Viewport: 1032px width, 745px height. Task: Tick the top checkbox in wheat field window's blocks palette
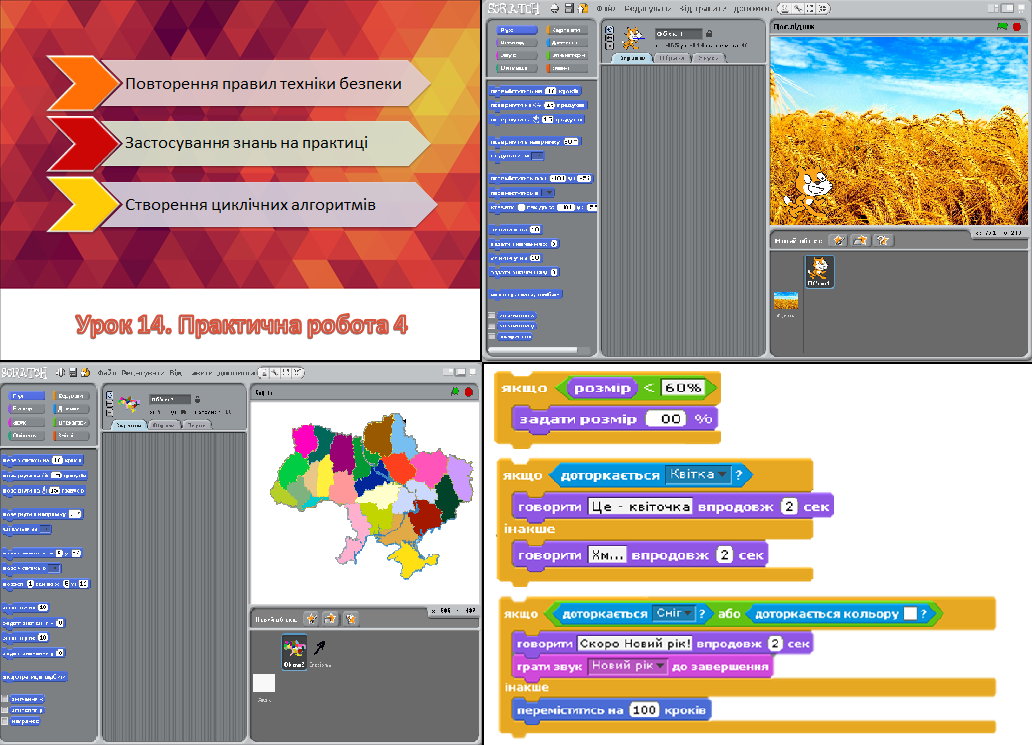[x=492, y=314]
